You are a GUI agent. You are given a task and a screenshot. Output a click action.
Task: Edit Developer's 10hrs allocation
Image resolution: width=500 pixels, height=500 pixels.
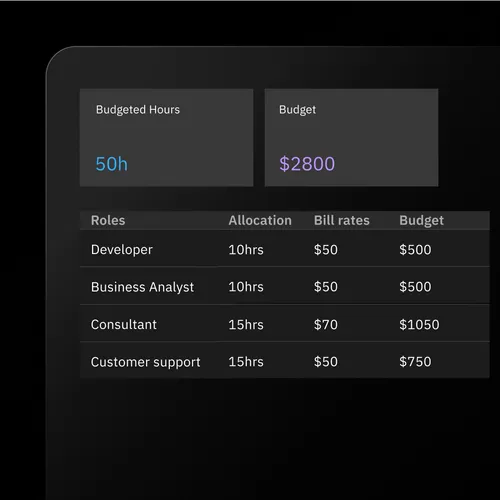click(x=246, y=250)
